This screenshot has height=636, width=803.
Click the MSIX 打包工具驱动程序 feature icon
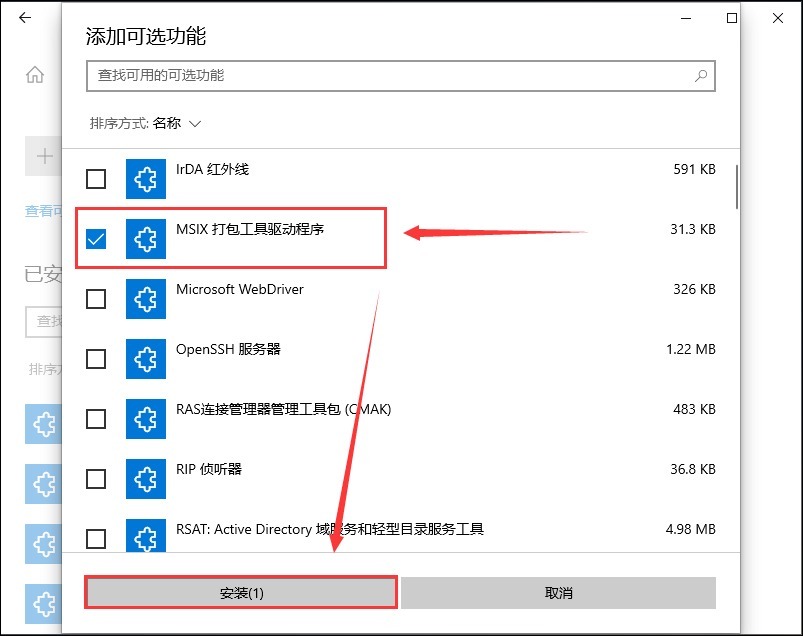pos(146,239)
